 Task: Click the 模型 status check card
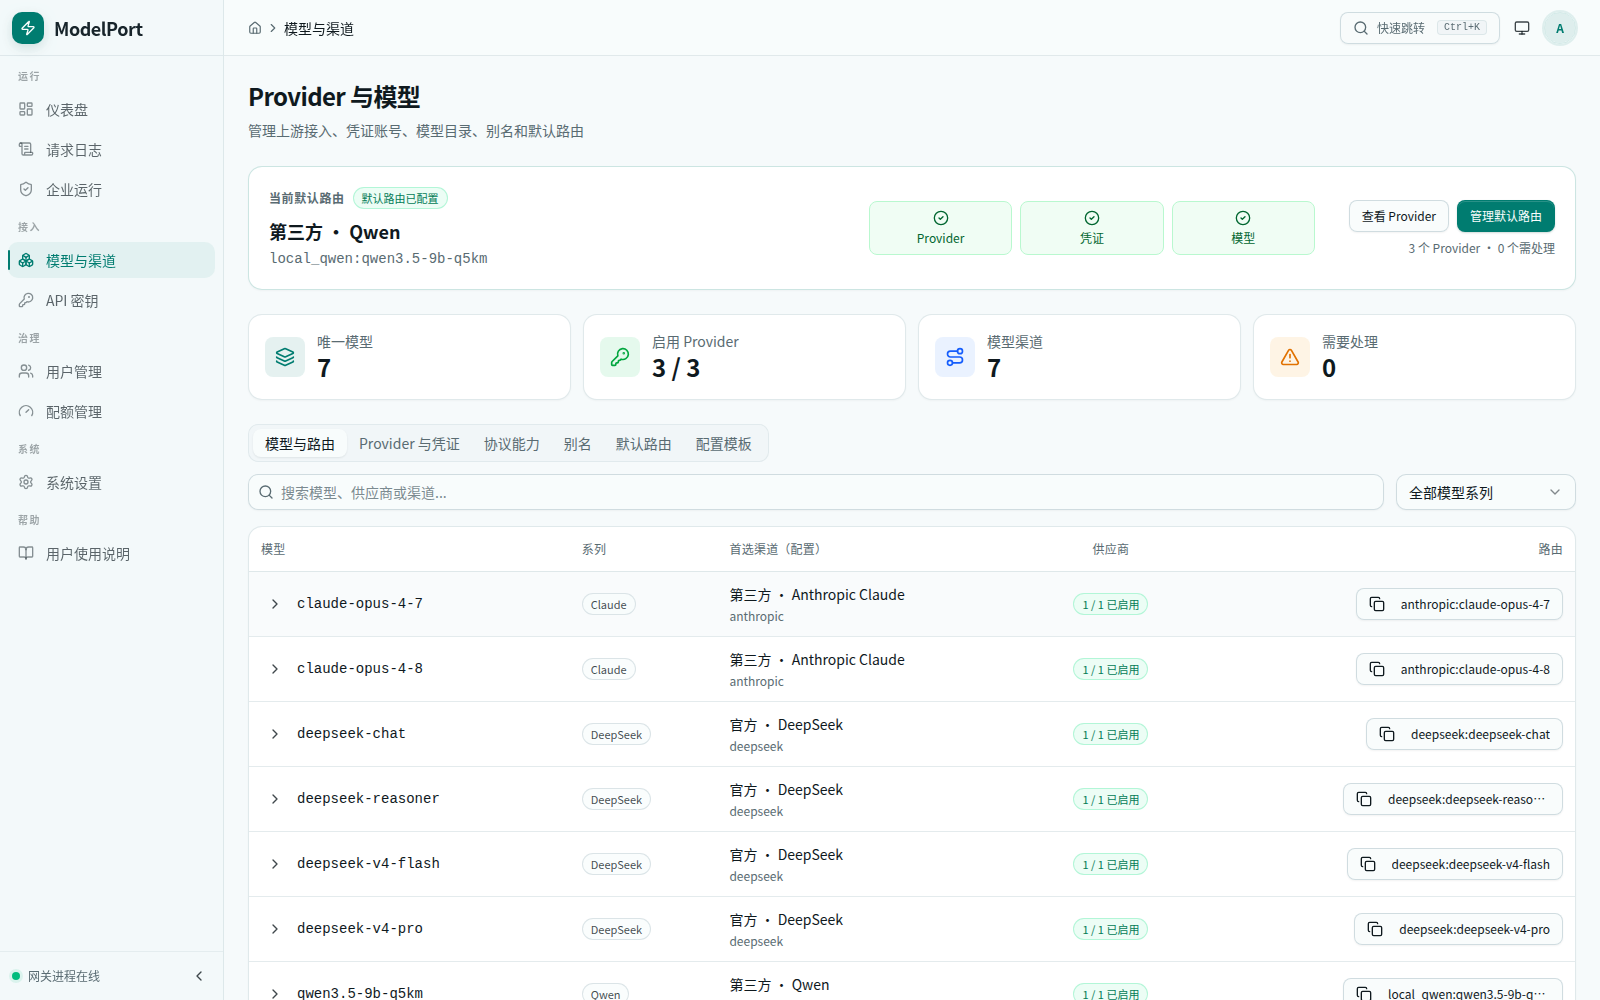pos(1243,228)
